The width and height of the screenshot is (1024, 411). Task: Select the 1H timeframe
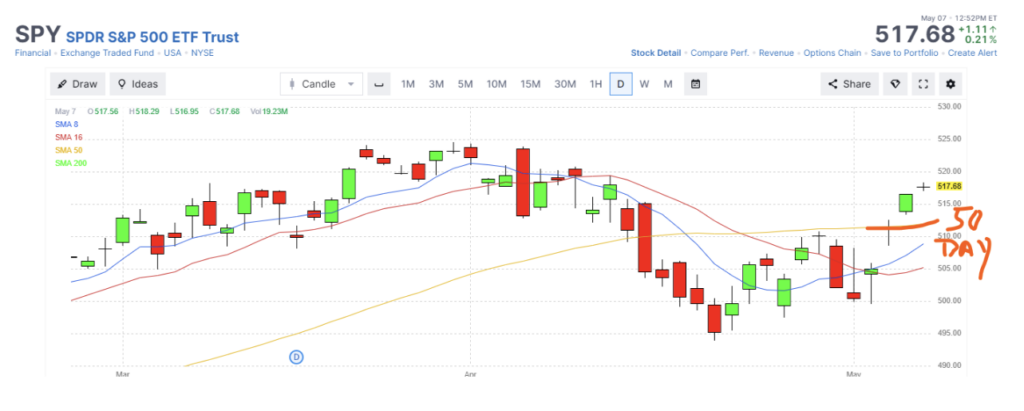596,84
